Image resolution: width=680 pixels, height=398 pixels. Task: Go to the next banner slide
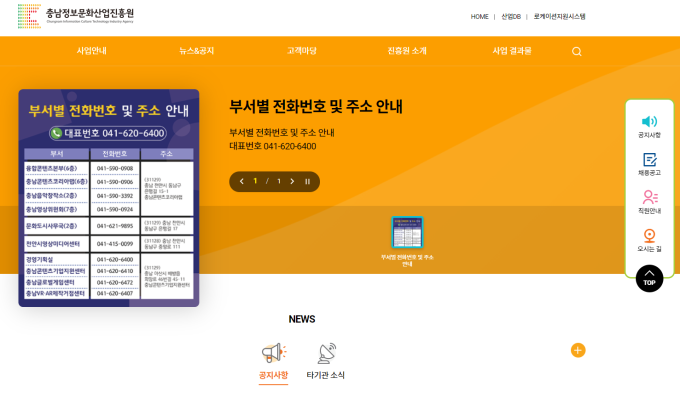pyautogui.click(x=292, y=182)
